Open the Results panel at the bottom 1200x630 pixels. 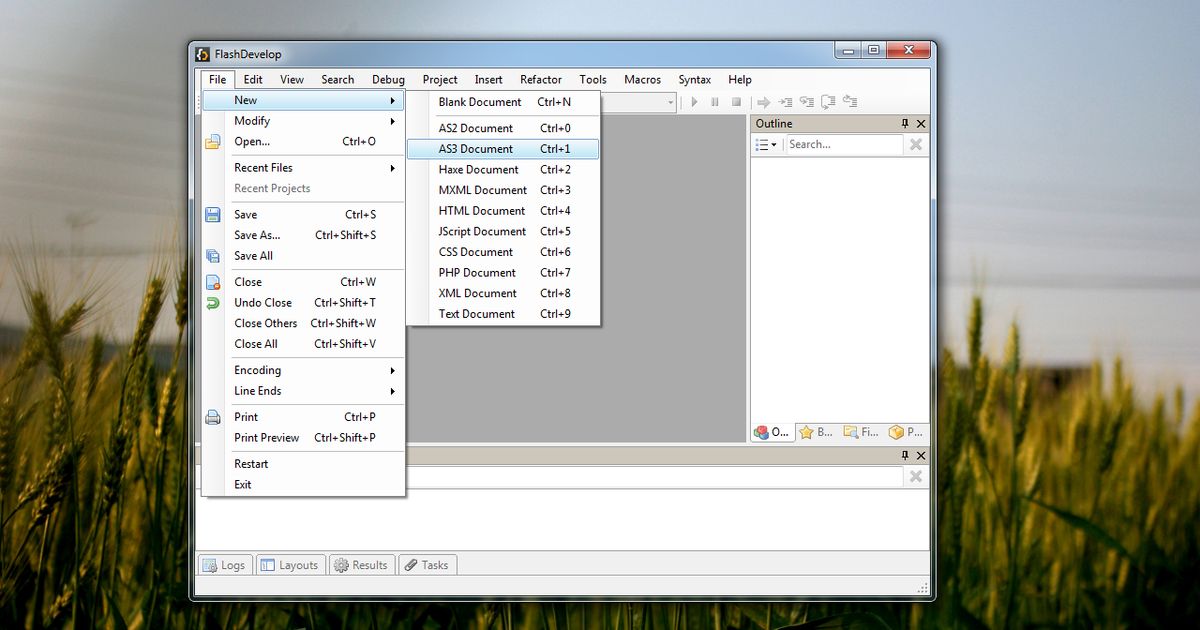[x=361, y=565]
